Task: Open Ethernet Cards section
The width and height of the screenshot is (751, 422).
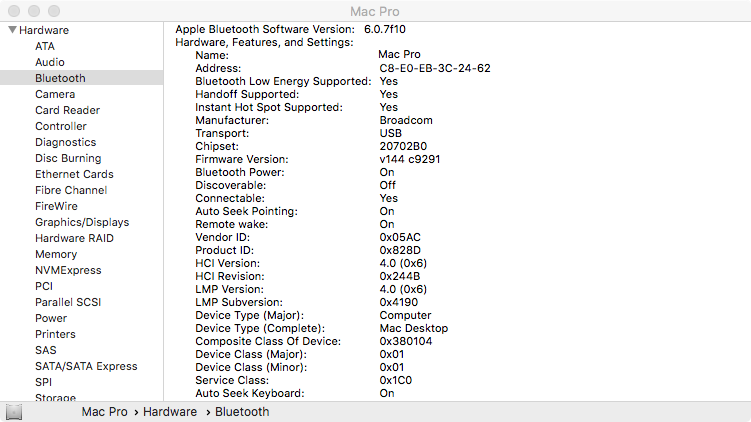Action: (74, 174)
